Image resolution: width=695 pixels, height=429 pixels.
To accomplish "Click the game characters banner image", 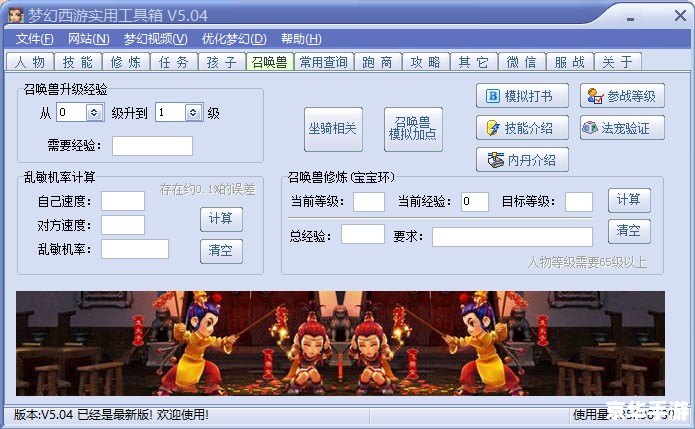I will point(340,343).
